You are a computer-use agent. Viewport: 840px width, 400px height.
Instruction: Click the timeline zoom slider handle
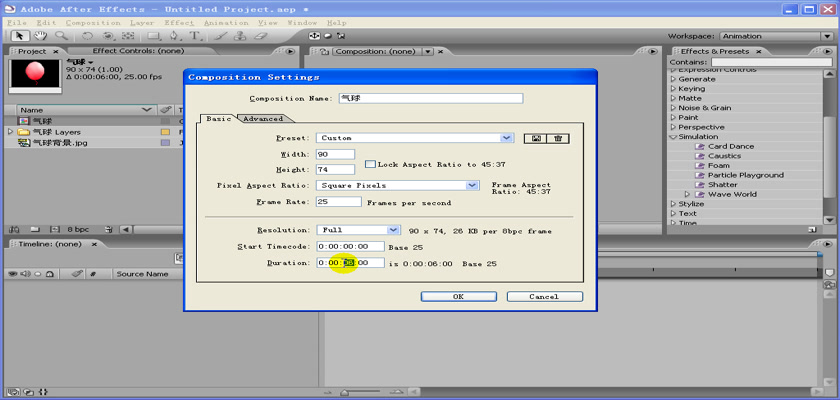[x=346, y=393]
